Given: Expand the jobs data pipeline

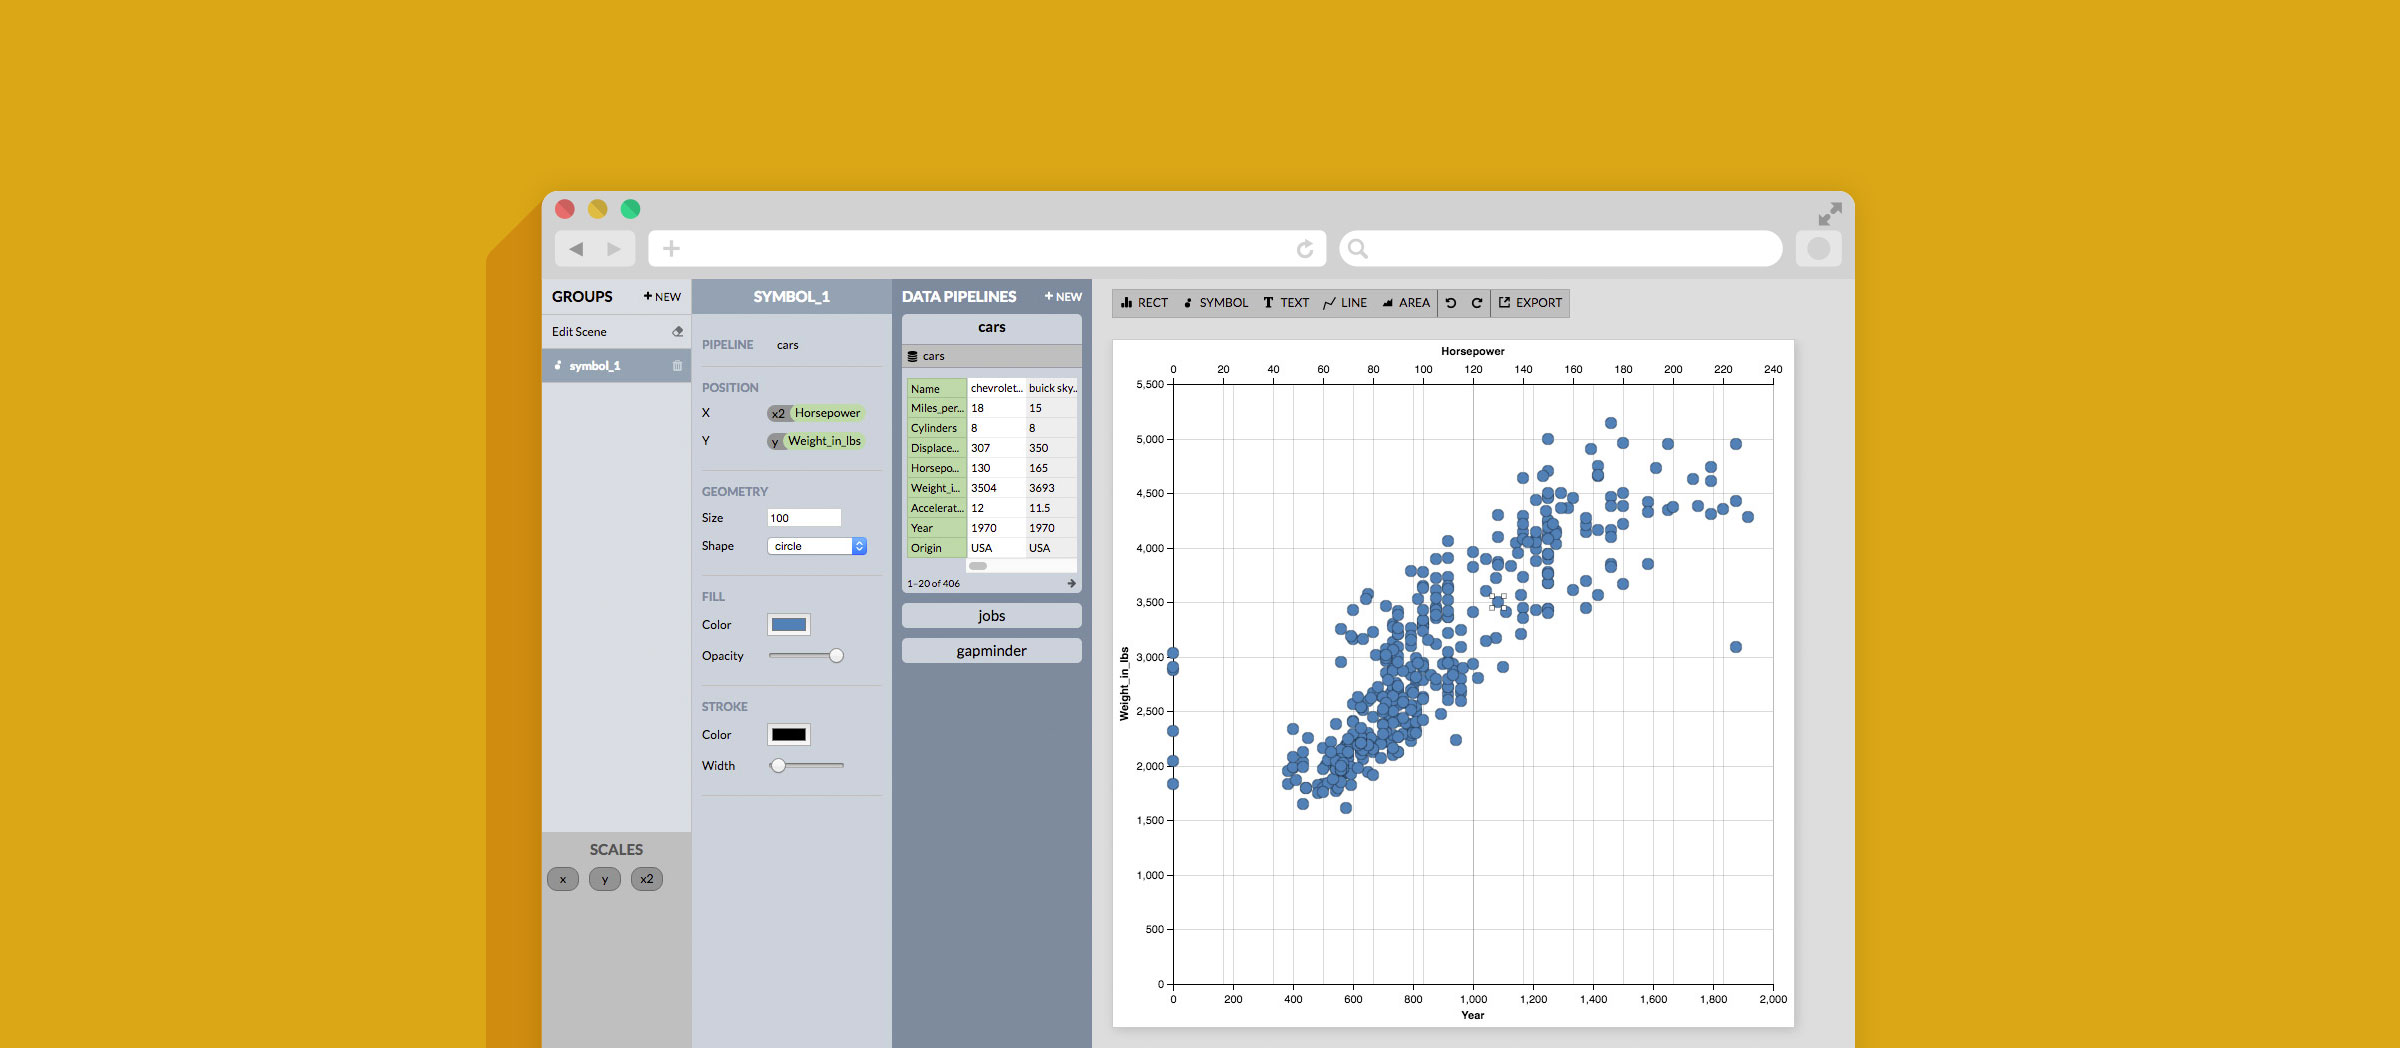Looking at the screenshot, I should [991, 616].
